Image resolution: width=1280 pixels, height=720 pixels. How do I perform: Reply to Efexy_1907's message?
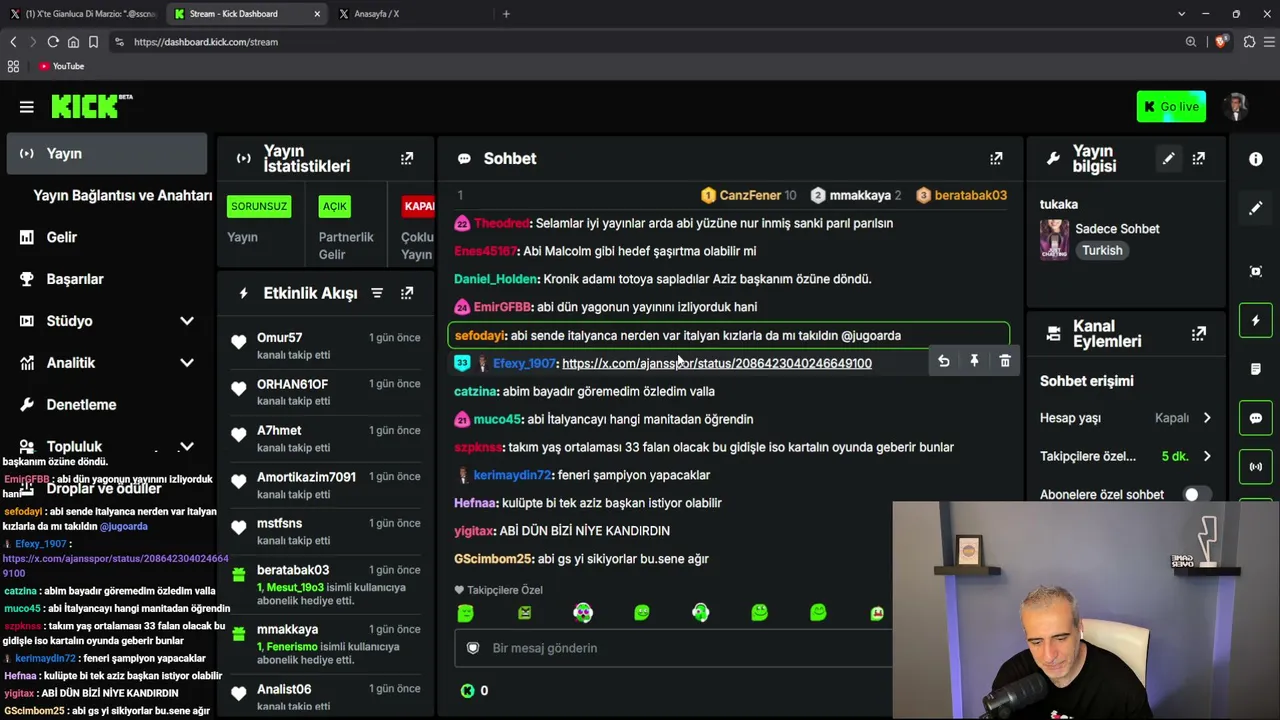pos(943,362)
